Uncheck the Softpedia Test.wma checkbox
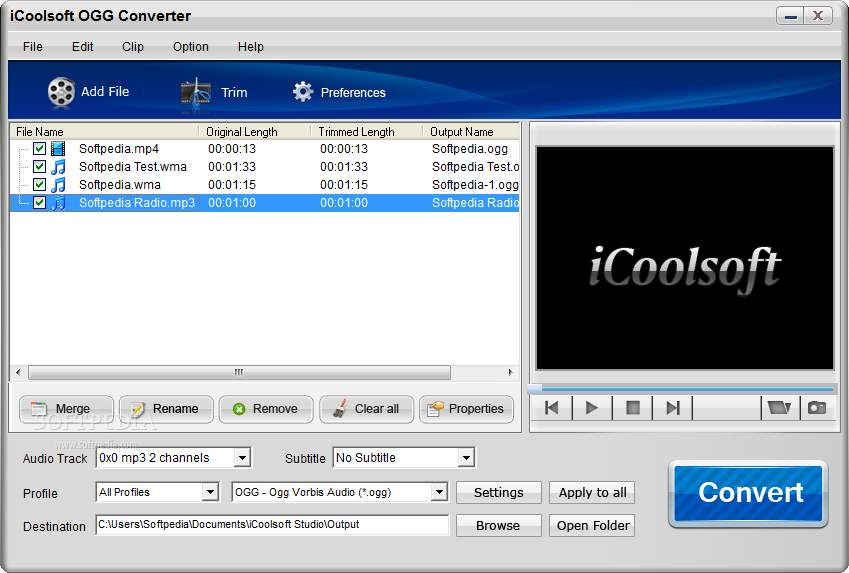This screenshot has width=849, height=573. tap(39, 166)
